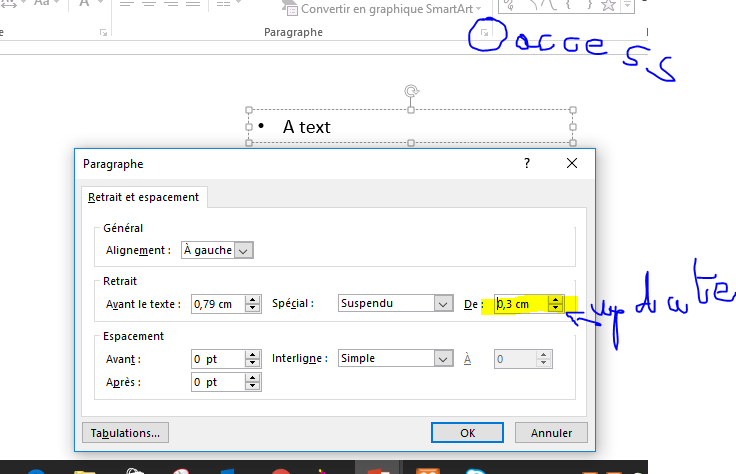736x474 pixels.
Task: Increase the Espacement Avant value
Action: [x=253, y=355]
